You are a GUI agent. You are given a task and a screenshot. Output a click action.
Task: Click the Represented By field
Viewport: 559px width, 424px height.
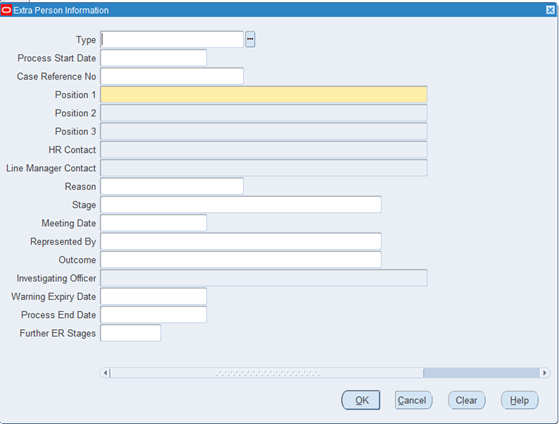241,241
